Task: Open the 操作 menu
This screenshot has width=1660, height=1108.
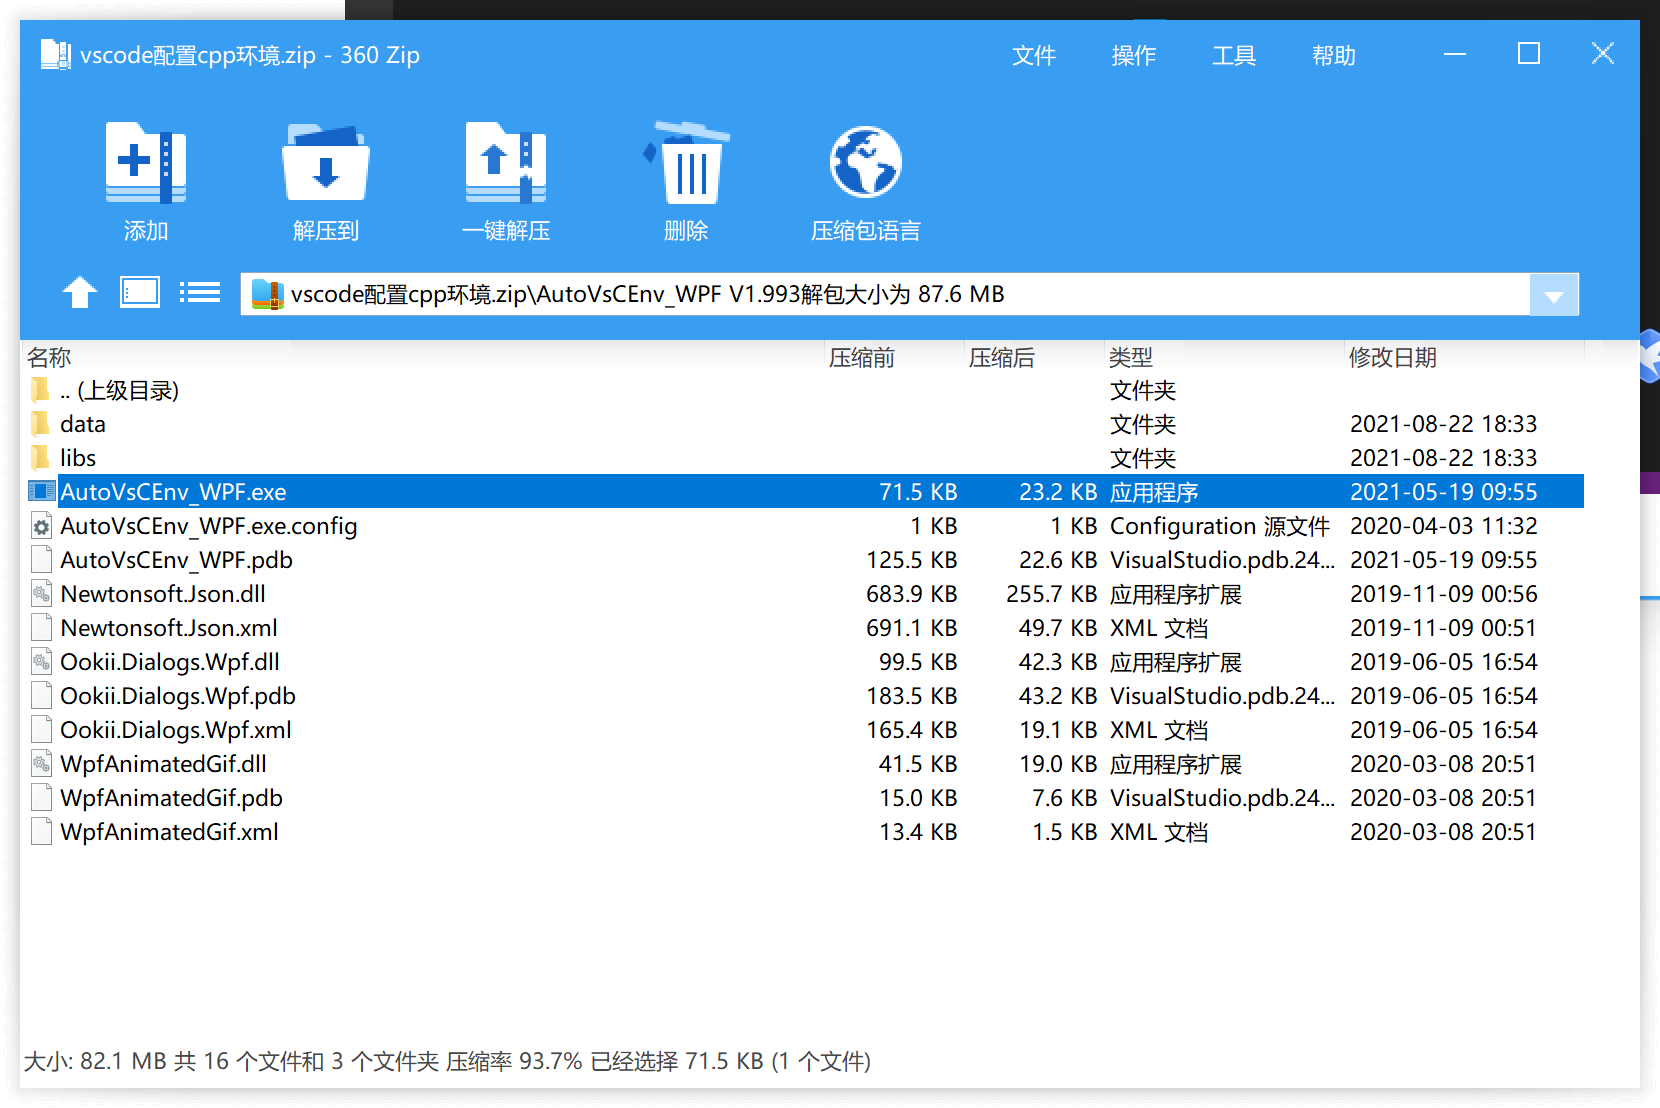Action: tap(1134, 55)
